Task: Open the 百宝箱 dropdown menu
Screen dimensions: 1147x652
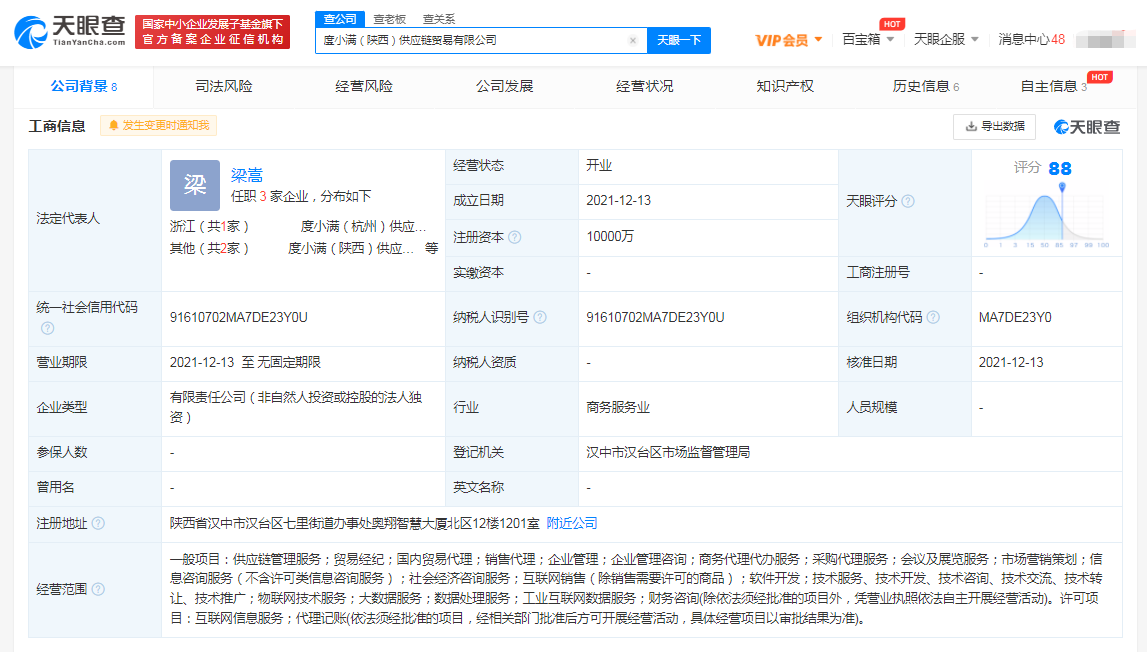Action: pos(867,40)
